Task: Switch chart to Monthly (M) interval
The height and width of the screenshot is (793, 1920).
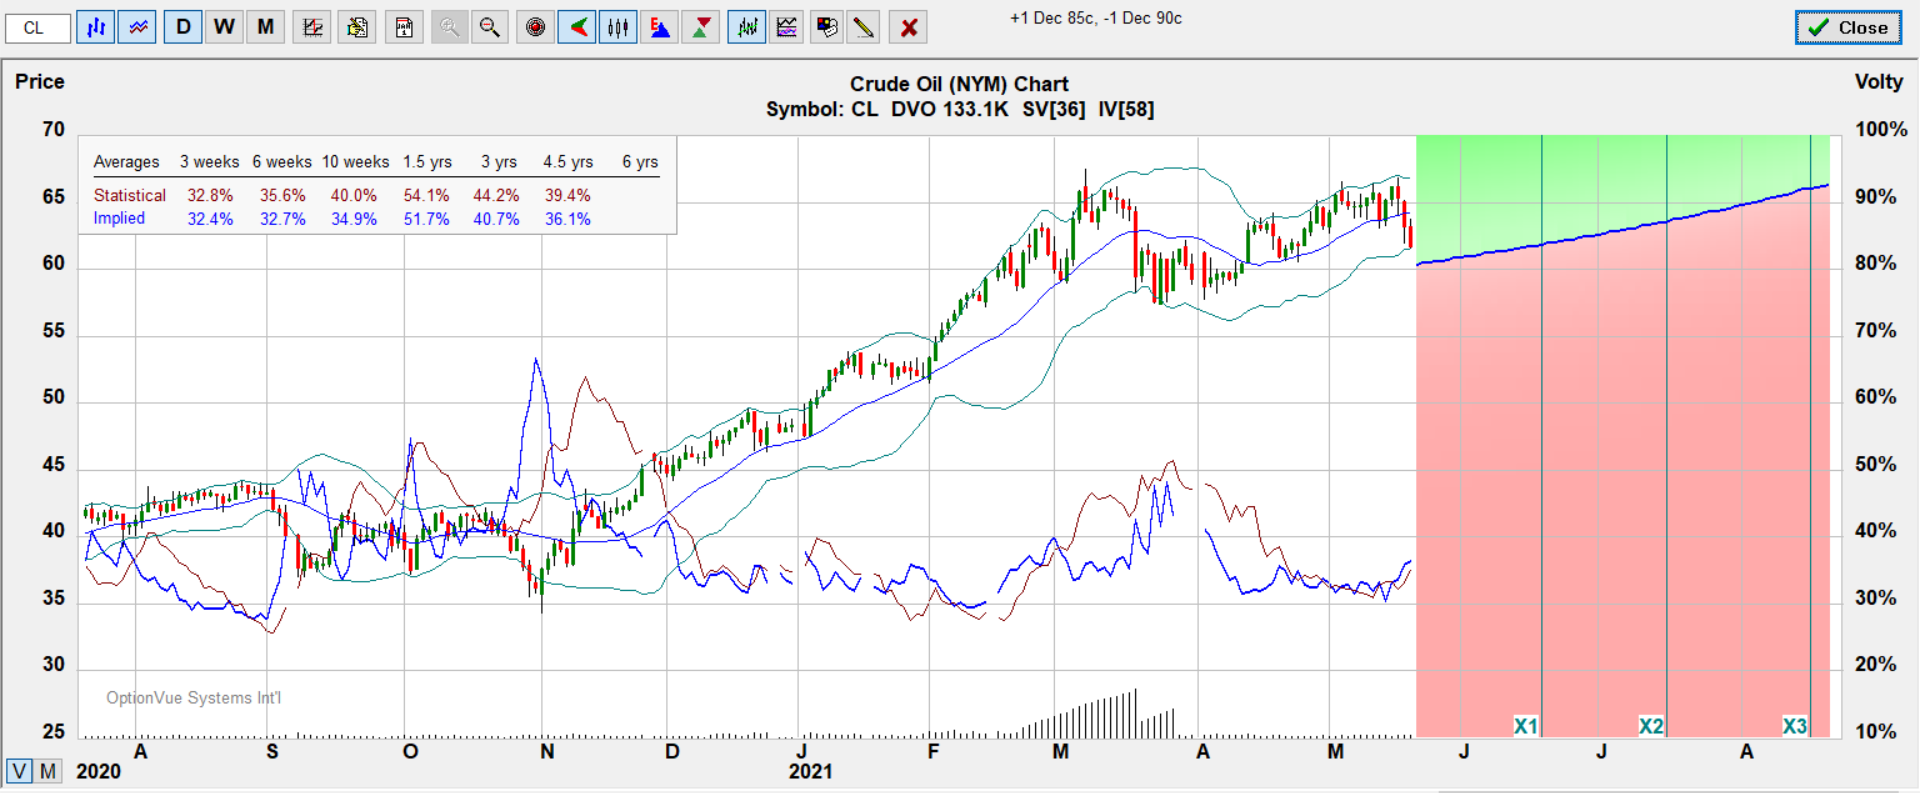Action: pos(265,27)
